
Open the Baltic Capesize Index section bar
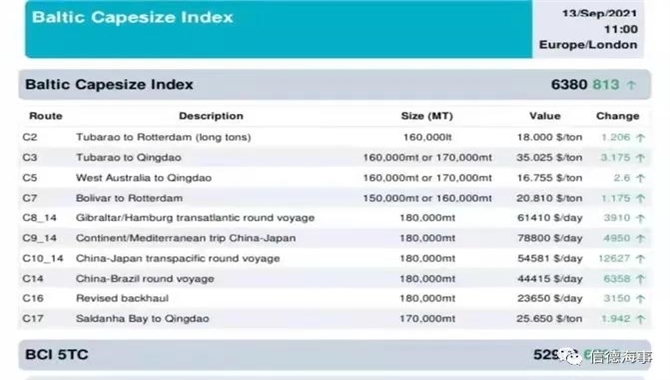pos(335,85)
